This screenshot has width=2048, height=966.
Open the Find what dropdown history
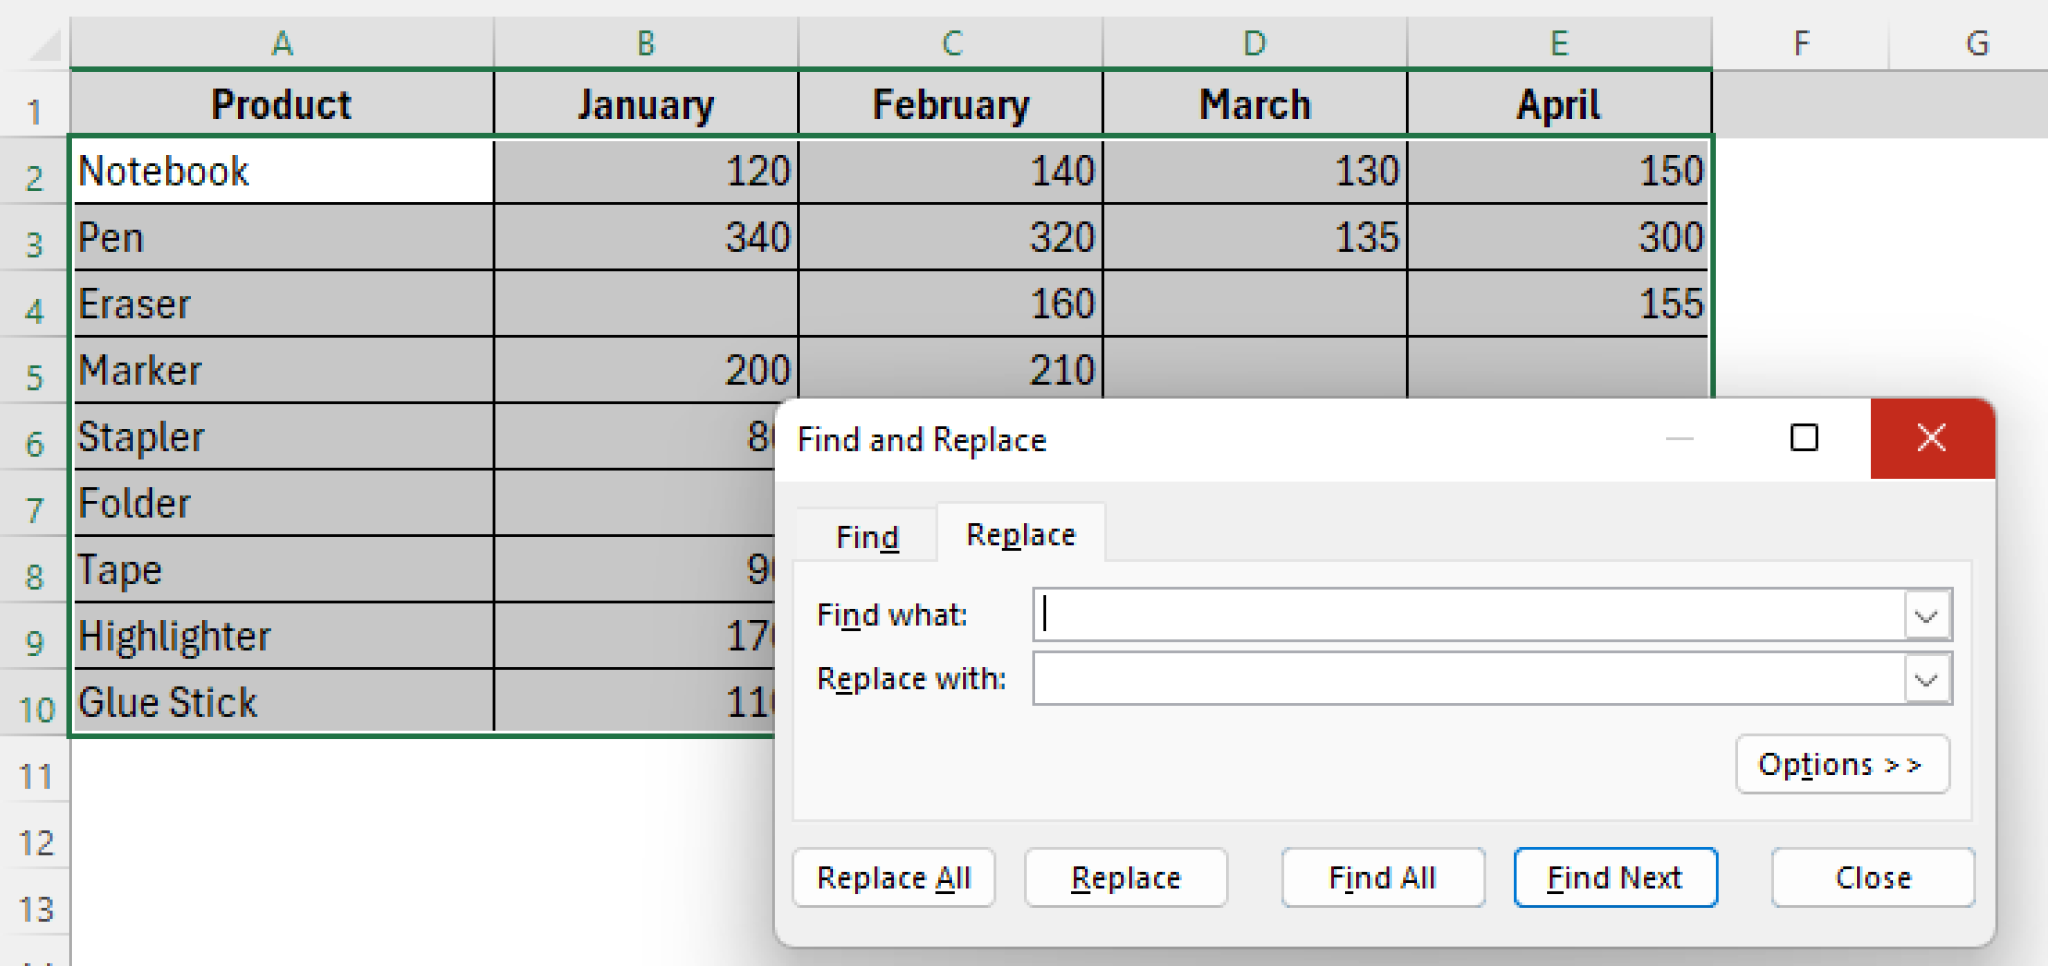click(1925, 615)
